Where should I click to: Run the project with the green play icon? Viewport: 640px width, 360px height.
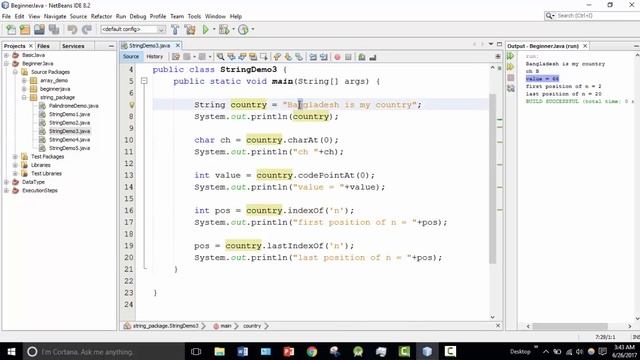pos(206,29)
